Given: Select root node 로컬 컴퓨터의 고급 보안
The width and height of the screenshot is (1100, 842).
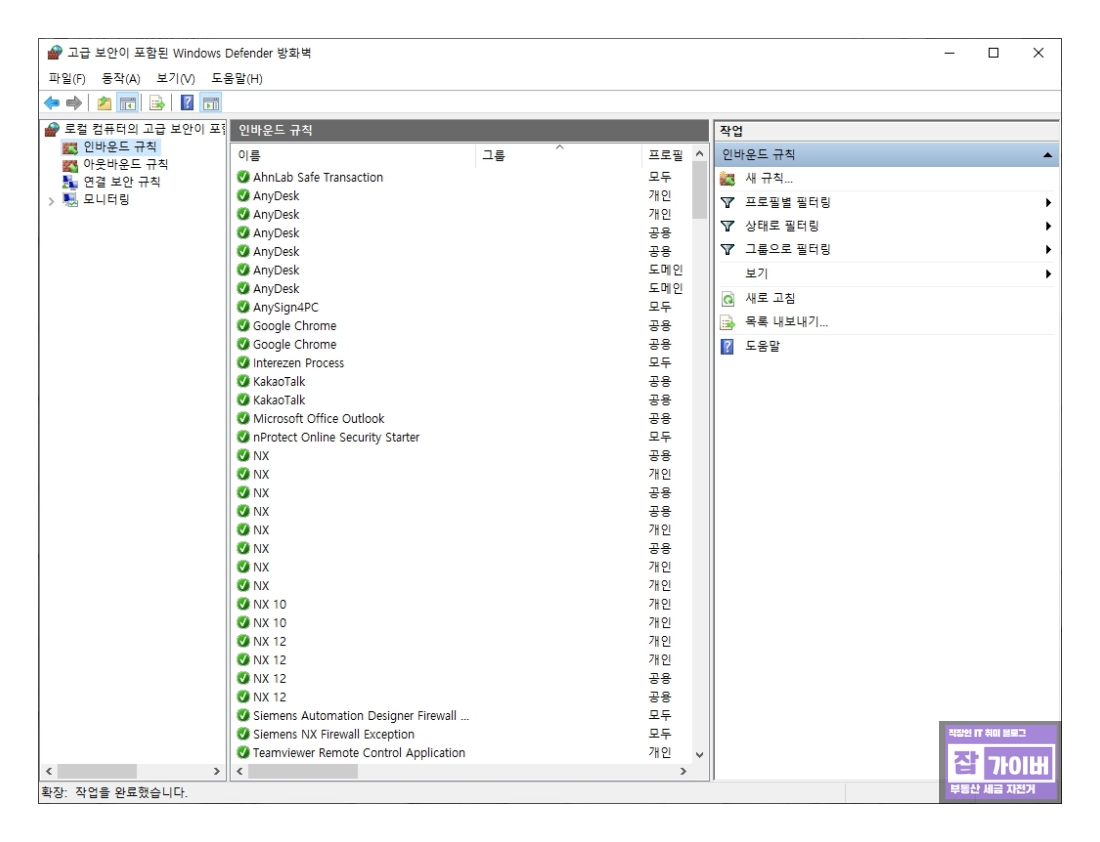Looking at the screenshot, I should 145,129.
